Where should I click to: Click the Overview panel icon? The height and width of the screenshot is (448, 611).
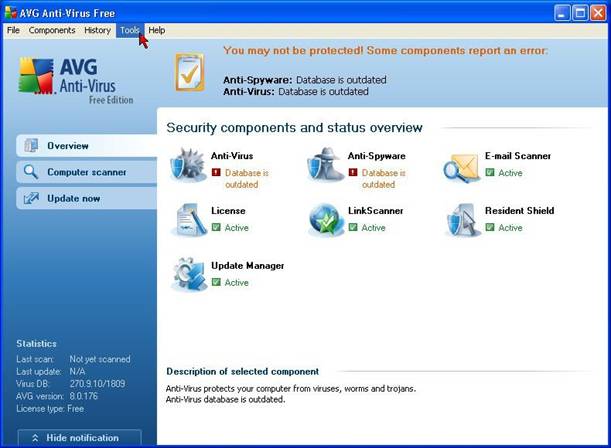point(31,146)
